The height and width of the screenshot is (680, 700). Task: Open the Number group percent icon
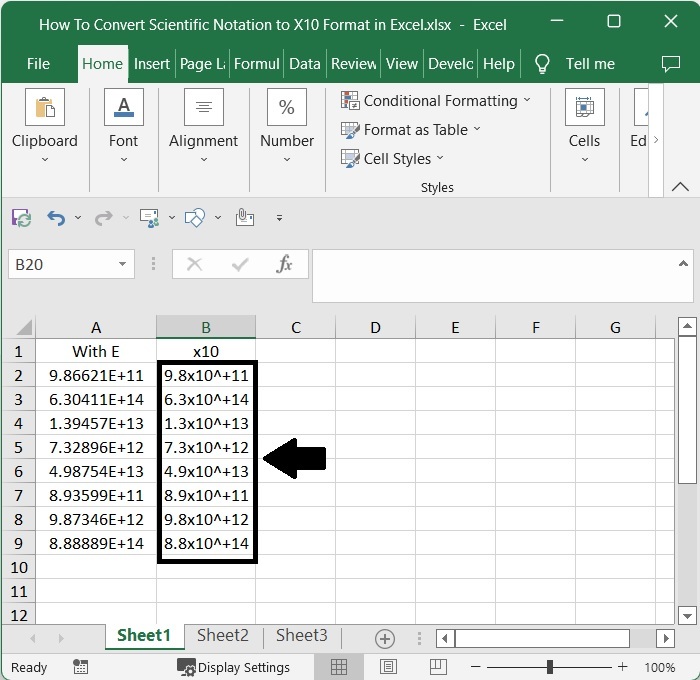click(x=287, y=107)
